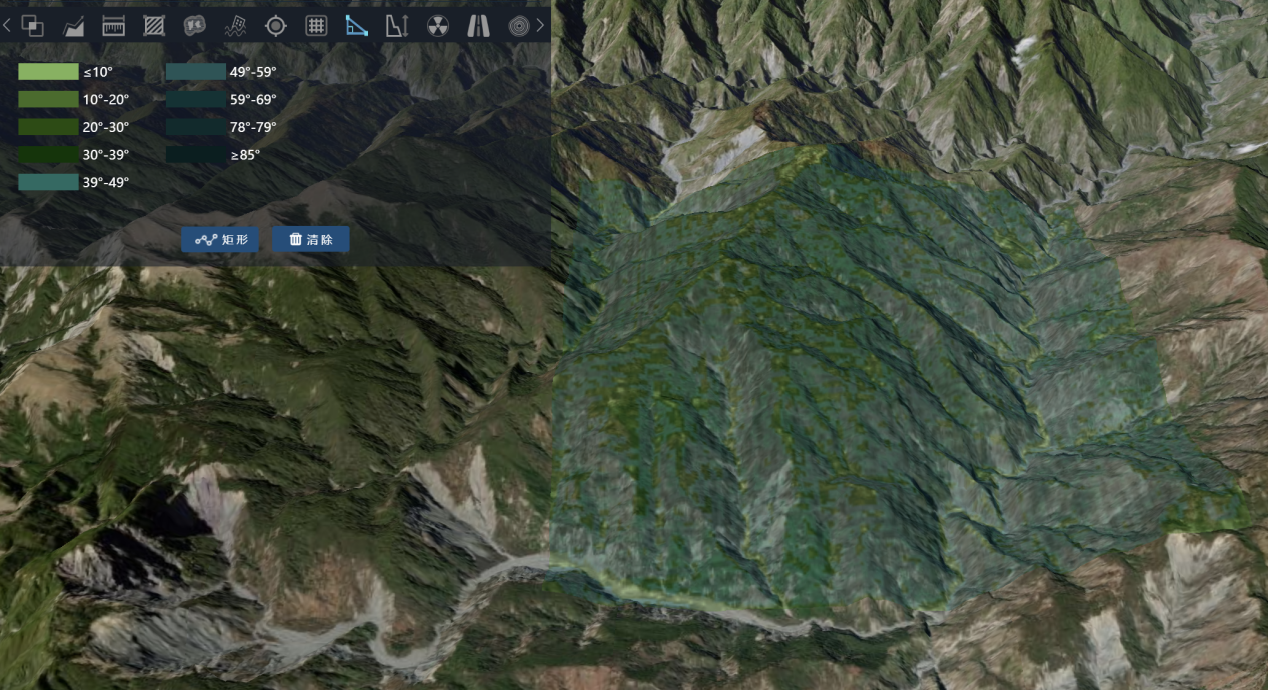Click the "30°-39°" legend label
The height and width of the screenshot is (690, 1268).
point(106,155)
